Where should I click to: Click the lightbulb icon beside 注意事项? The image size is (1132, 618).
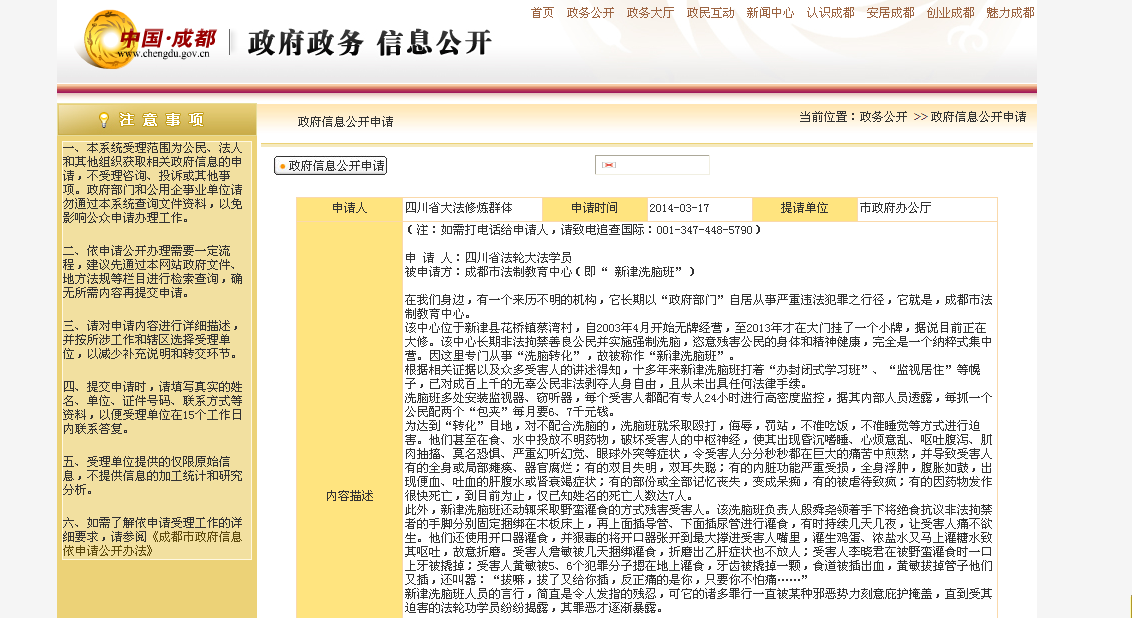click(x=103, y=120)
